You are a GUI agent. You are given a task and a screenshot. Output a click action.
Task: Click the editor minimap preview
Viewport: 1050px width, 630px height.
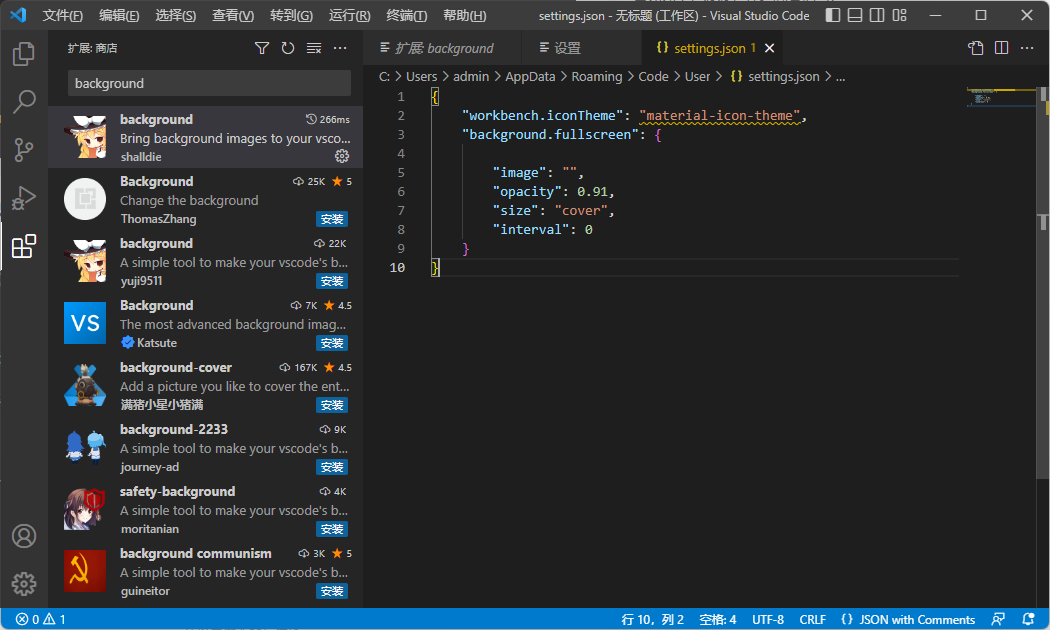[1000, 98]
